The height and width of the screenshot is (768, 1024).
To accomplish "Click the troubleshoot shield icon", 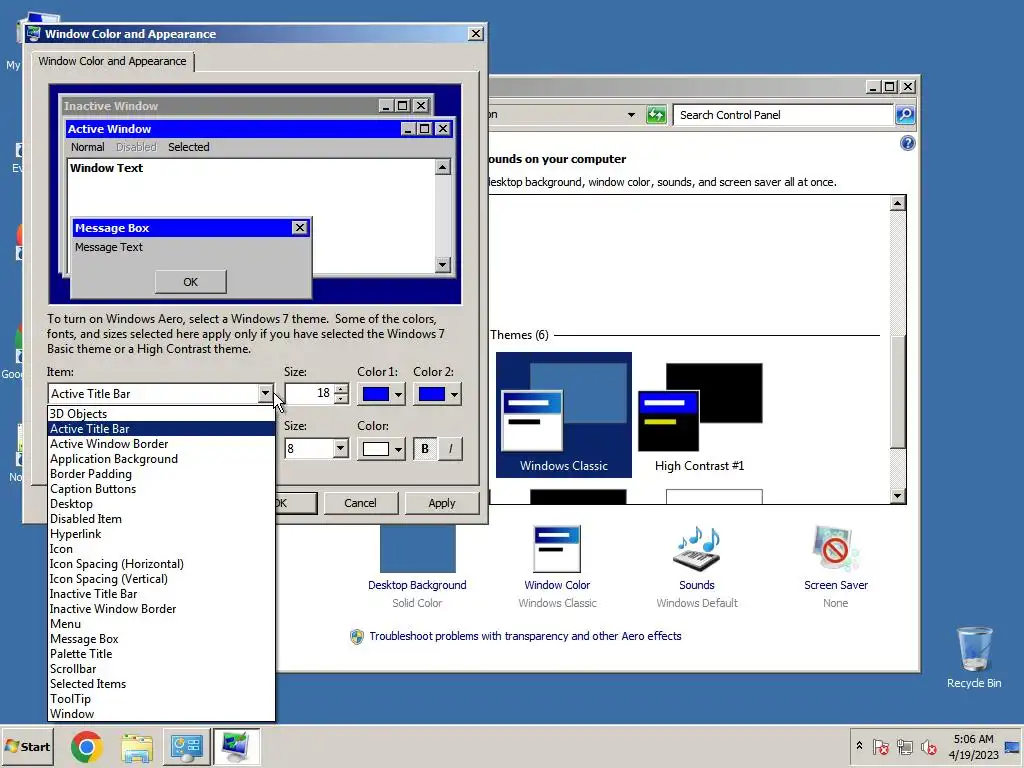I will (357, 637).
